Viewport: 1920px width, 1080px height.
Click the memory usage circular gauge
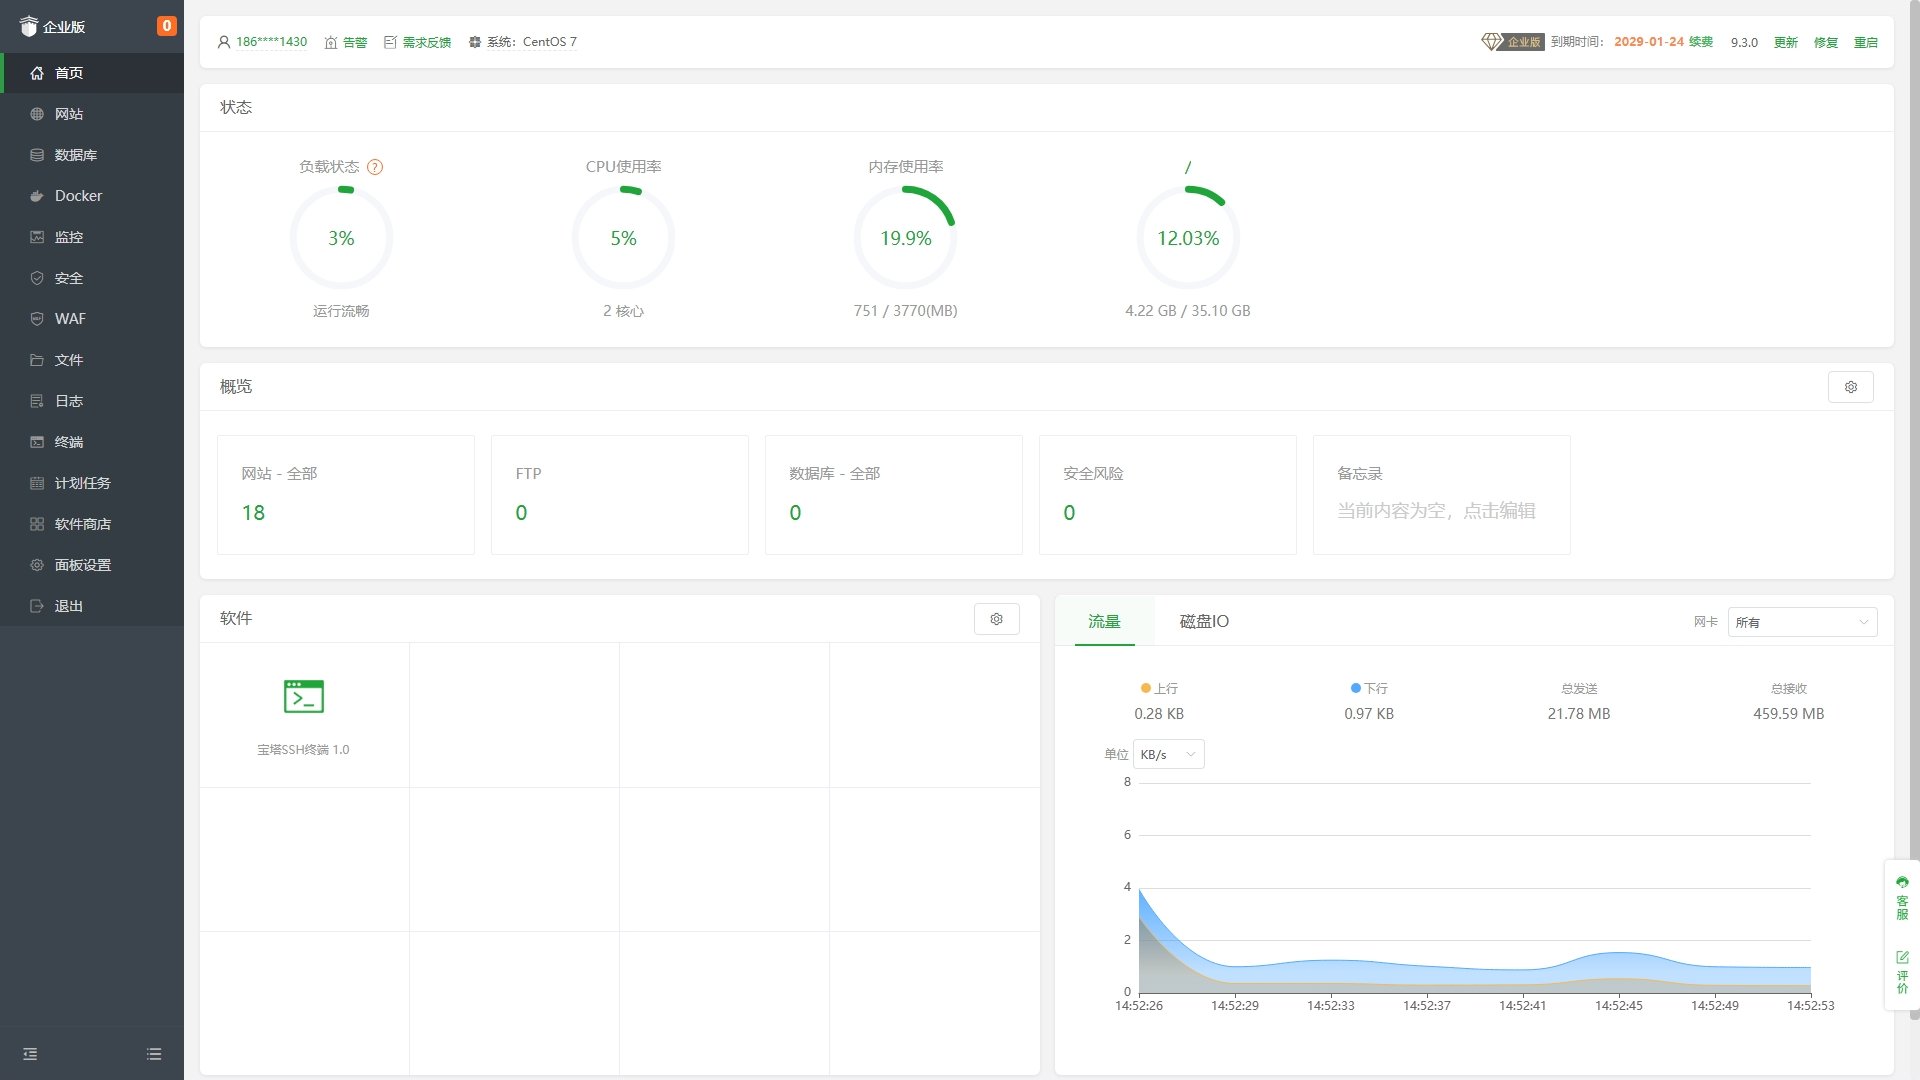[905, 238]
